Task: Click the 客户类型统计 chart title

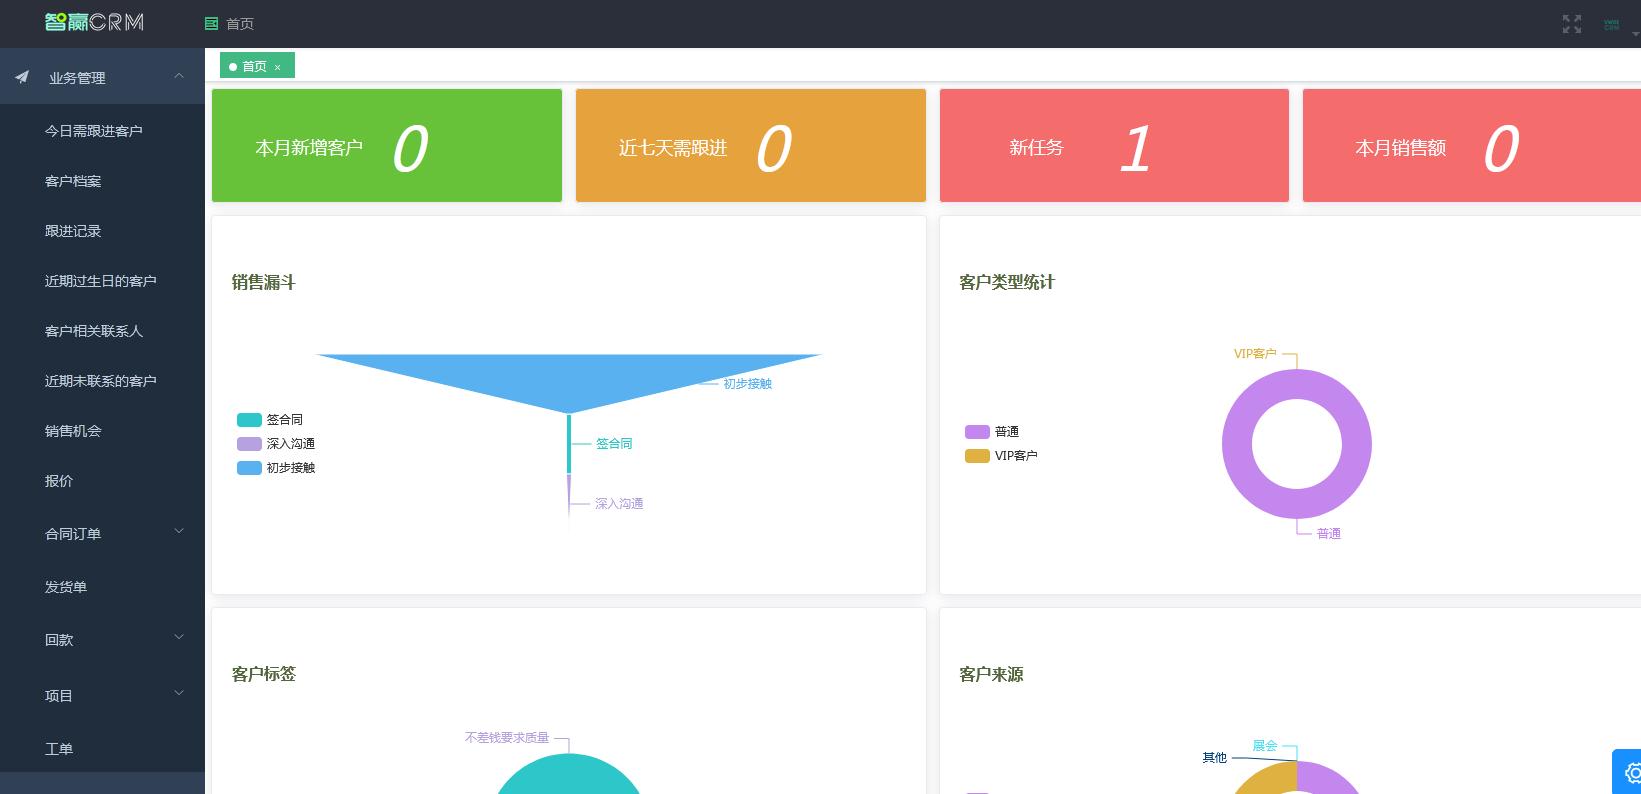Action: 1007,283
